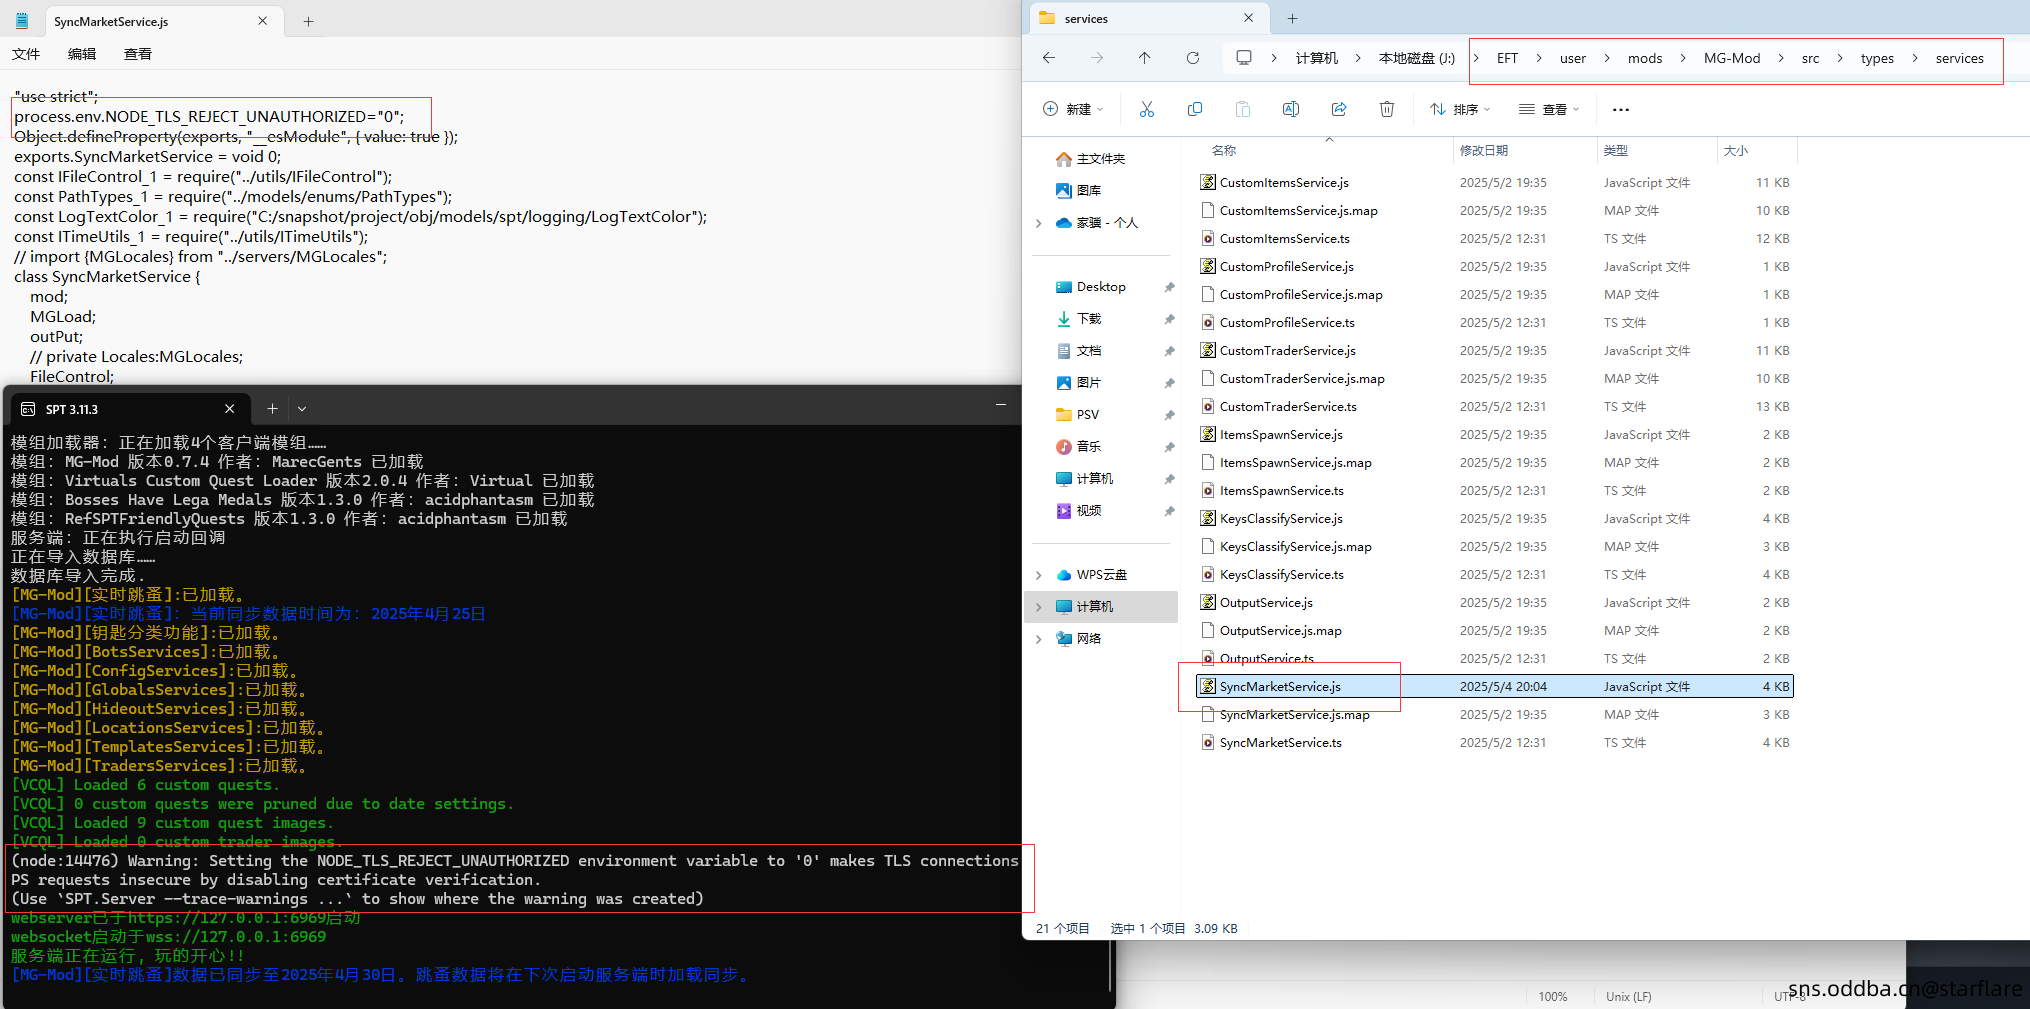
Task: Select SyncMarketService.js.map file
Action: (1294, 715)
